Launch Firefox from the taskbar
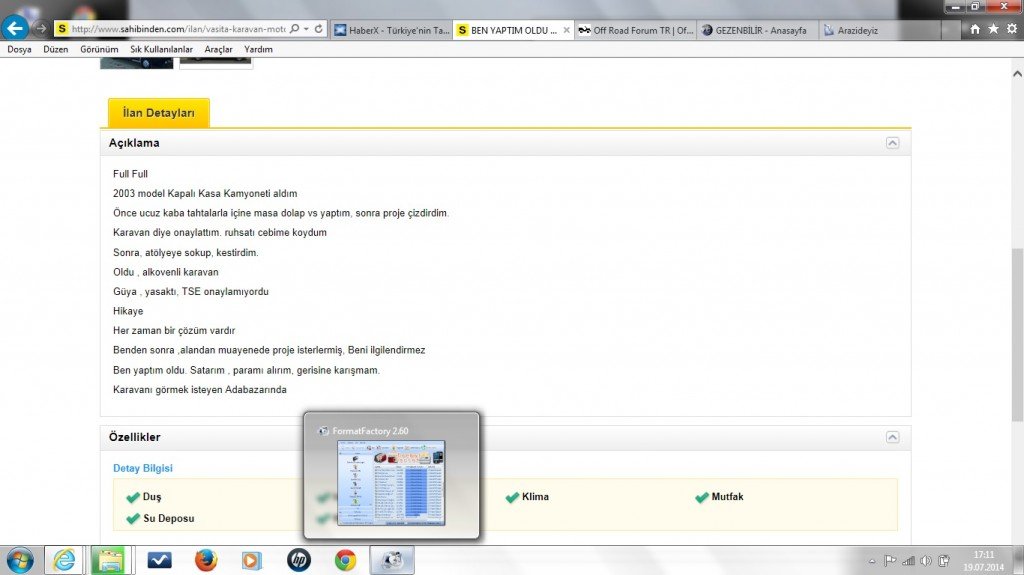 206,560
